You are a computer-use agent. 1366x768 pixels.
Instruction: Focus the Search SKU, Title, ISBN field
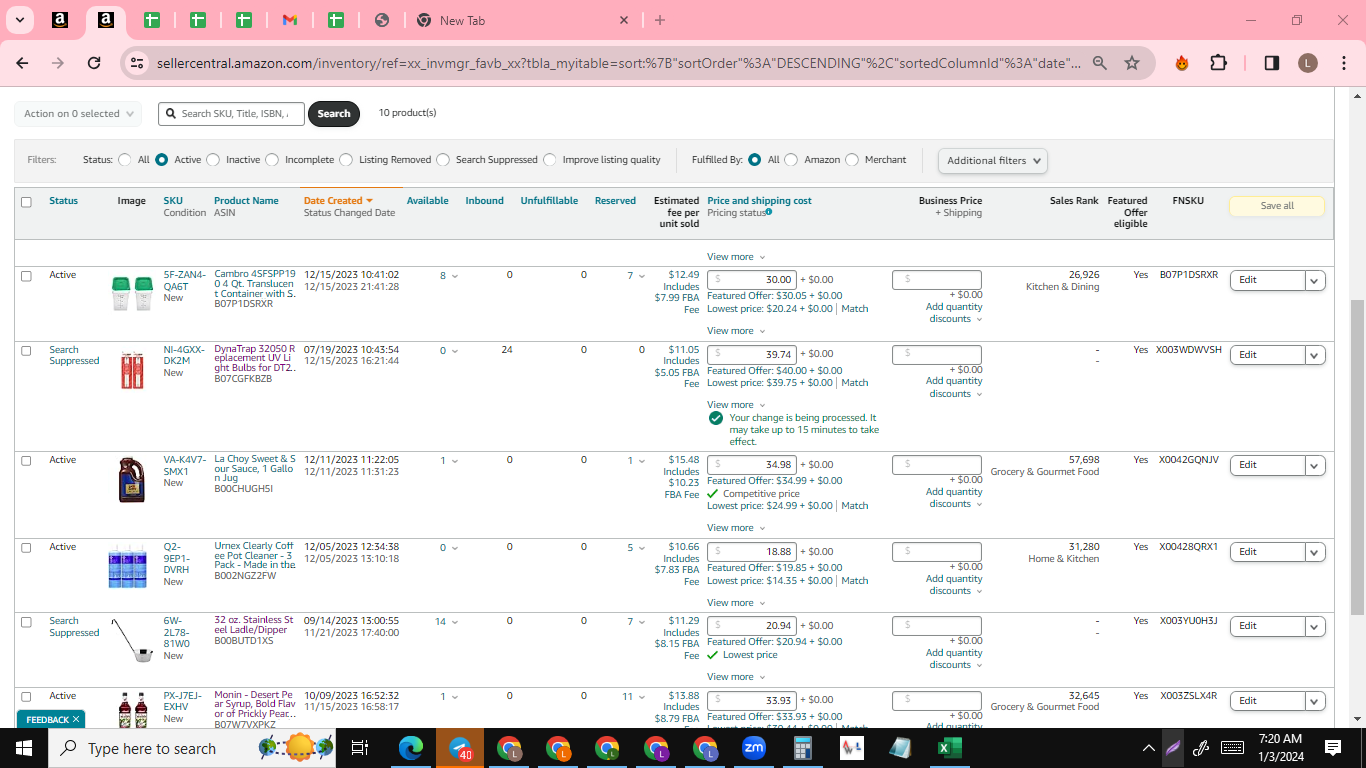pos(231,114)
